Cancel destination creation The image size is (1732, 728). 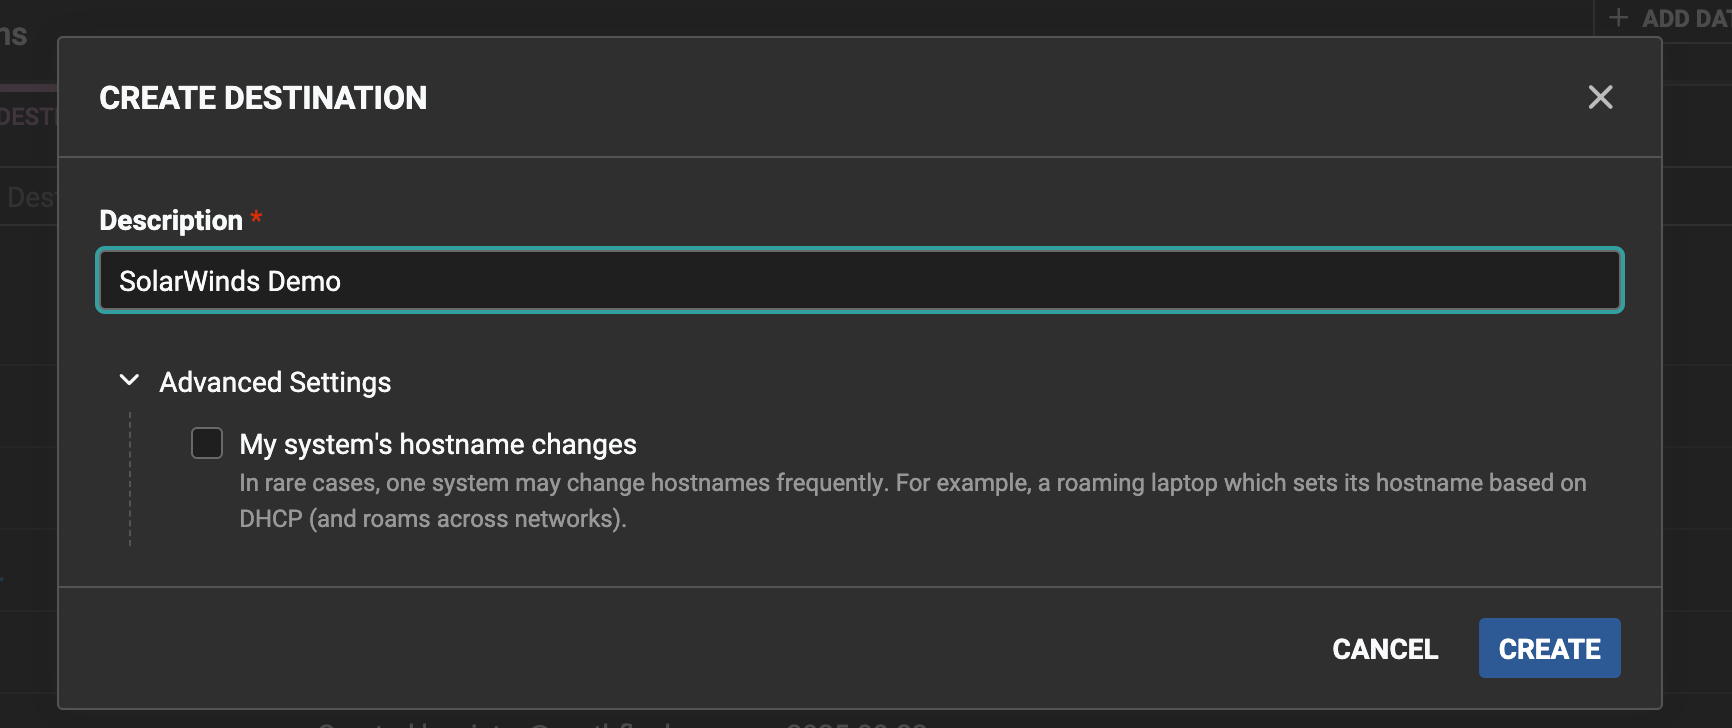tap(1385, 649)
